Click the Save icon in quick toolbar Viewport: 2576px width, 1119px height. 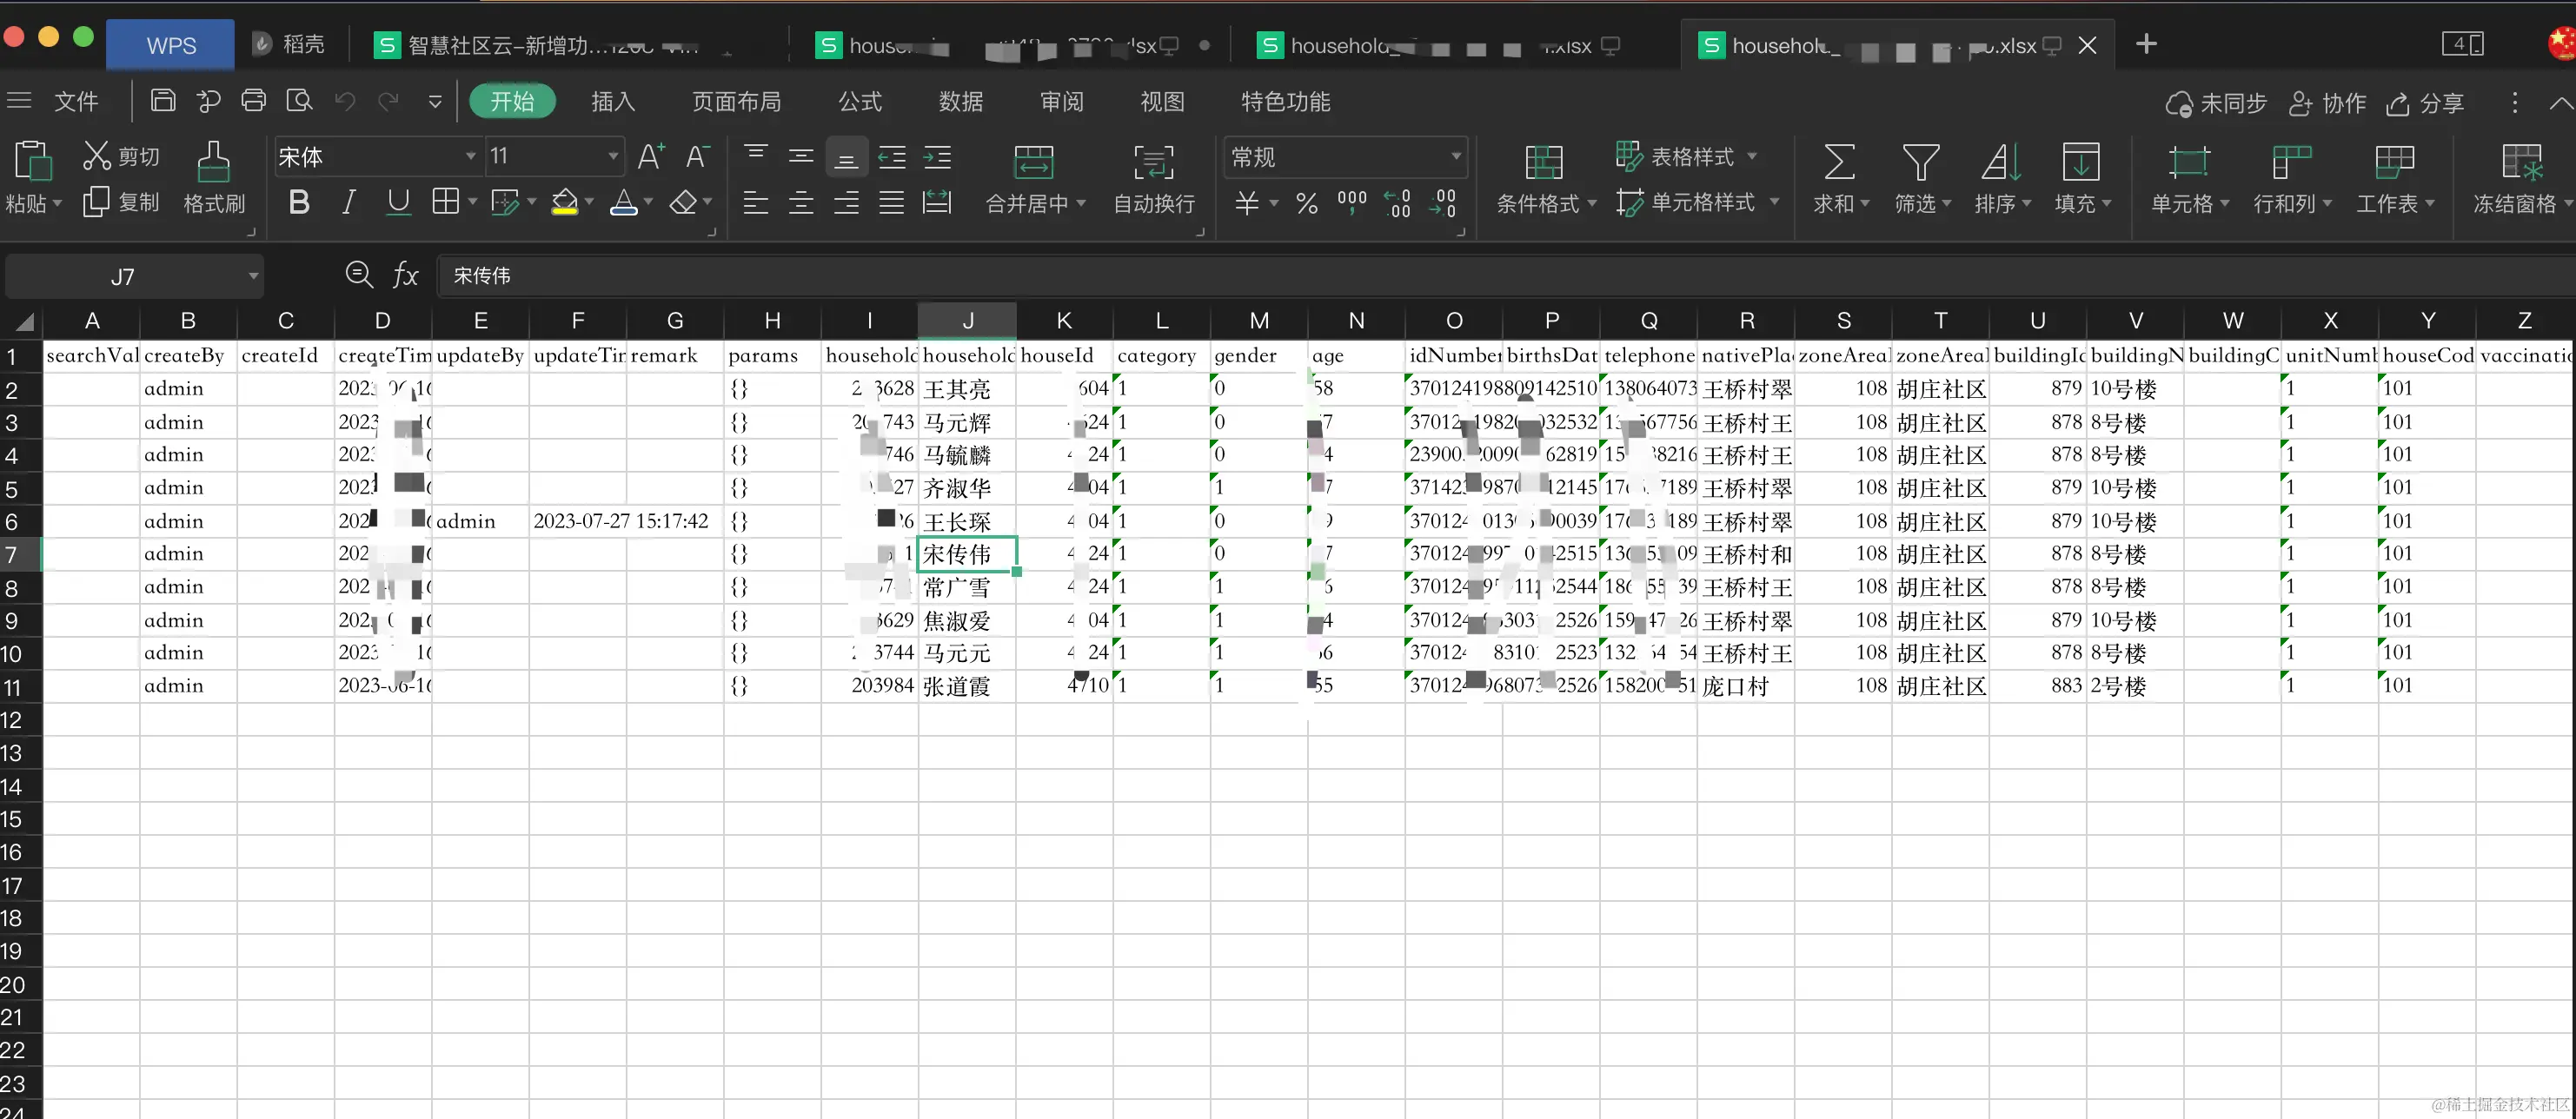click(163, 100)
